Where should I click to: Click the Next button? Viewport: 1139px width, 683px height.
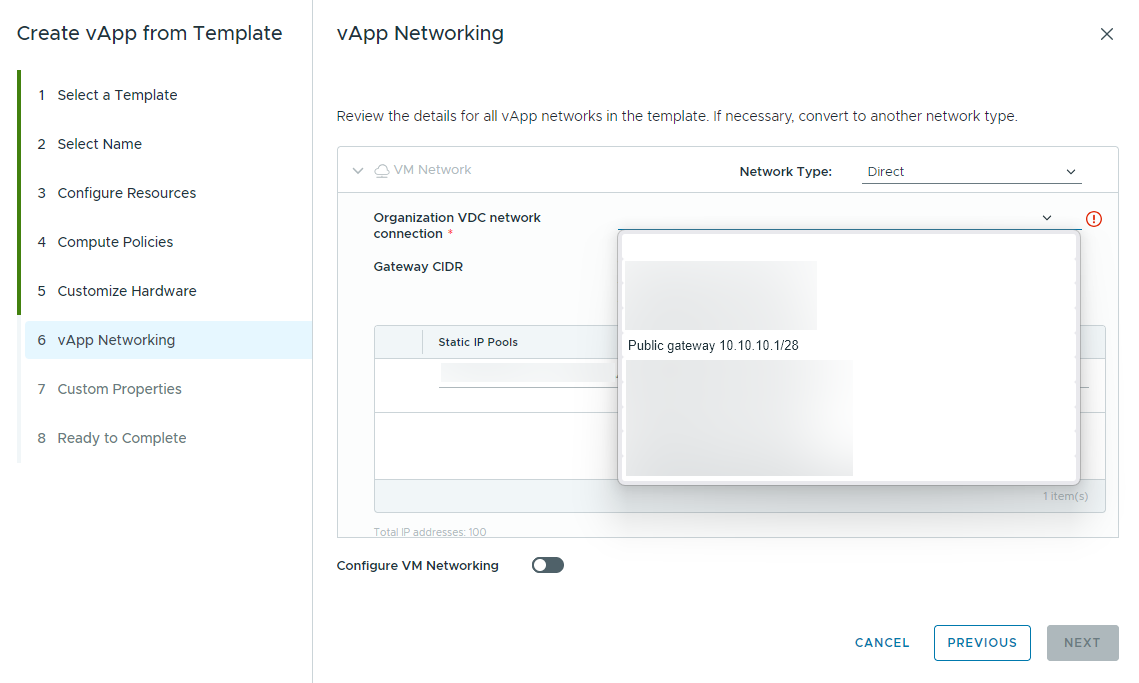tap(1082, 643)
